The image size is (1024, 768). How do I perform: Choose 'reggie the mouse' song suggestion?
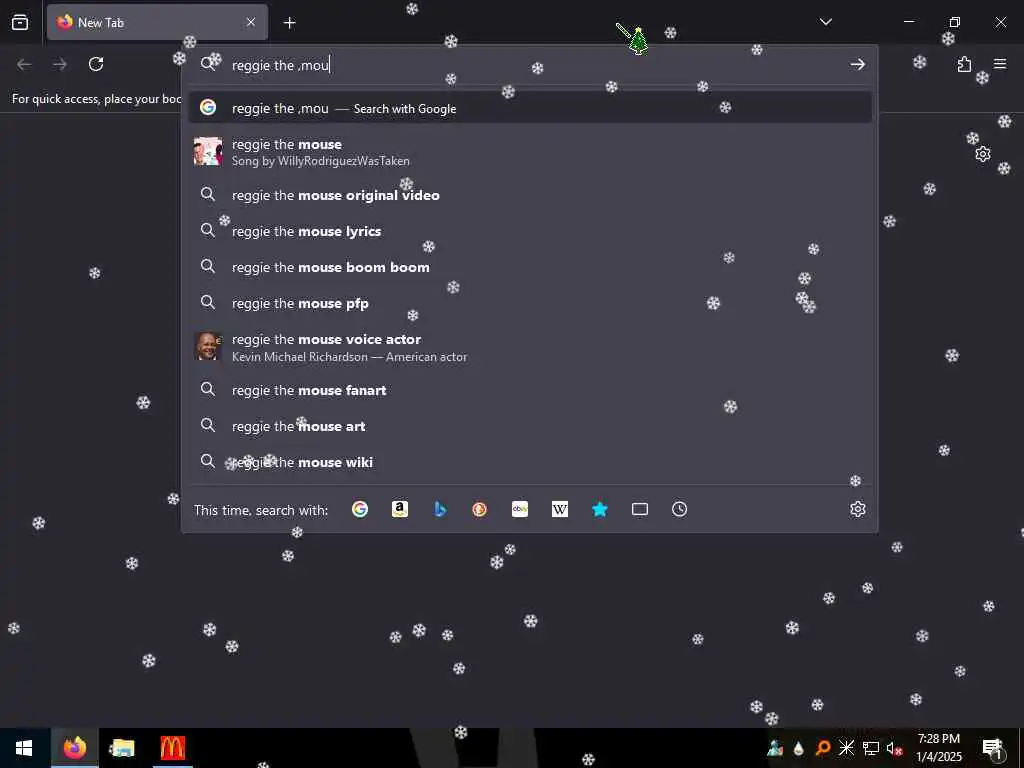530,152
